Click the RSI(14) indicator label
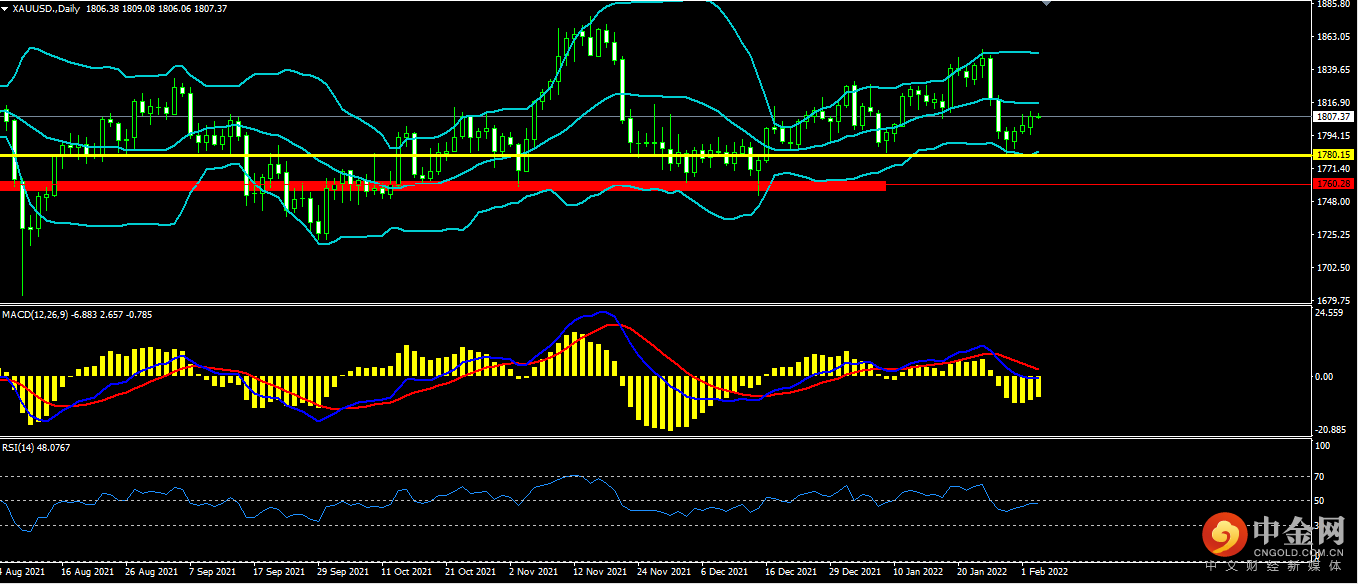The height and width of the screenshot is (584, 1359). (x=35, y=447)
